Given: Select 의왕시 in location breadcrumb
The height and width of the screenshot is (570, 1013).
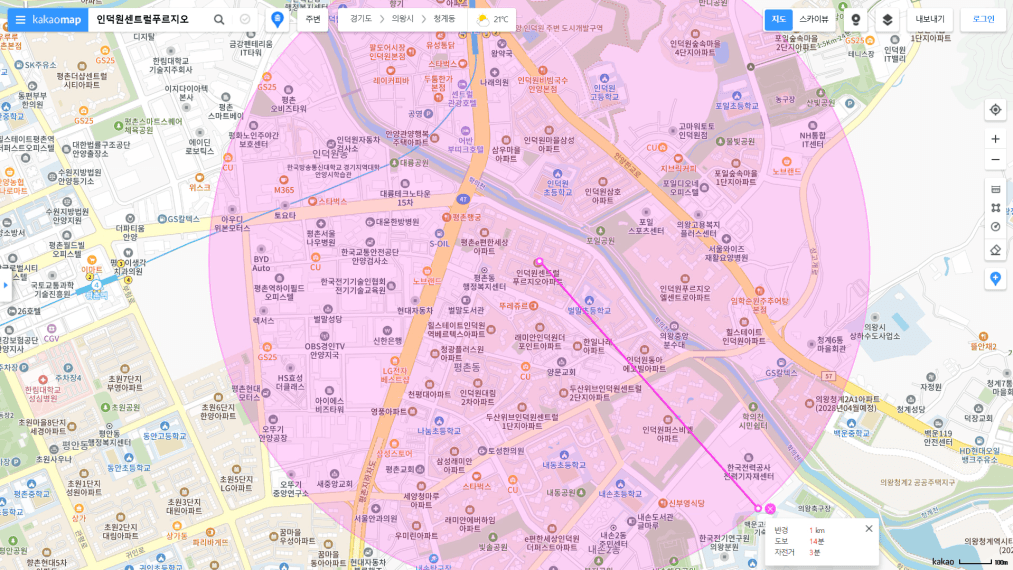Looking at the screenshot, I should pyautogui.click(x=402, y=19).
